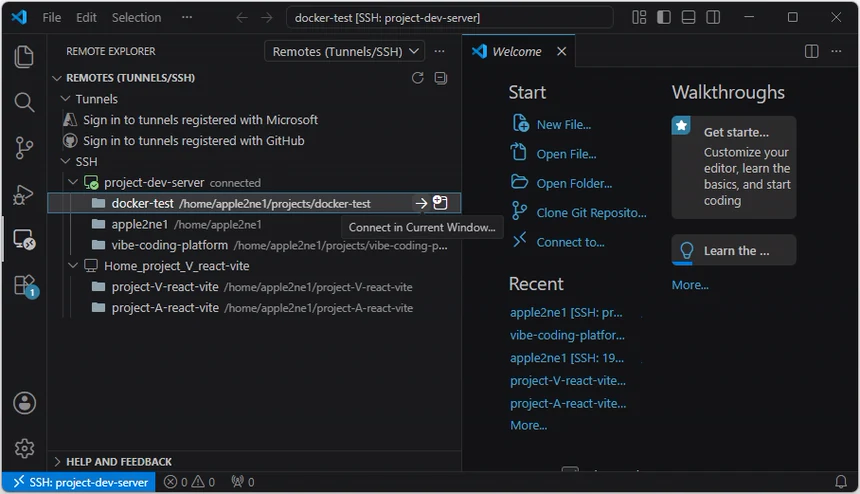
Task: Open the Extensions view icon
Action: [x=25, y=286]
